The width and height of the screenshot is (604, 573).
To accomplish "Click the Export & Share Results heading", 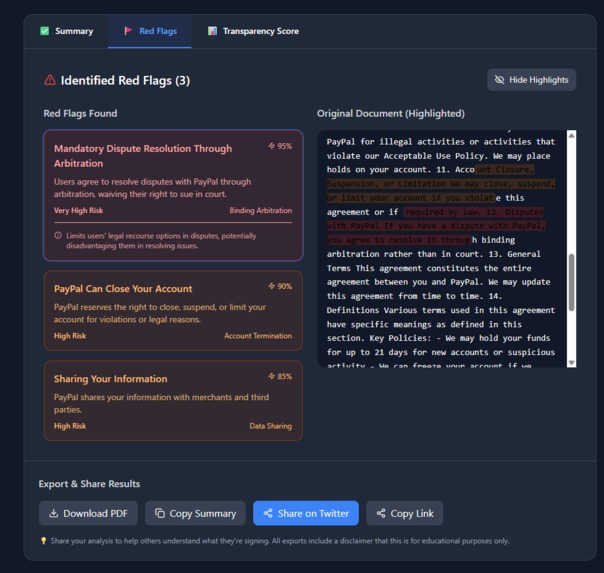I will coord(89,484).
